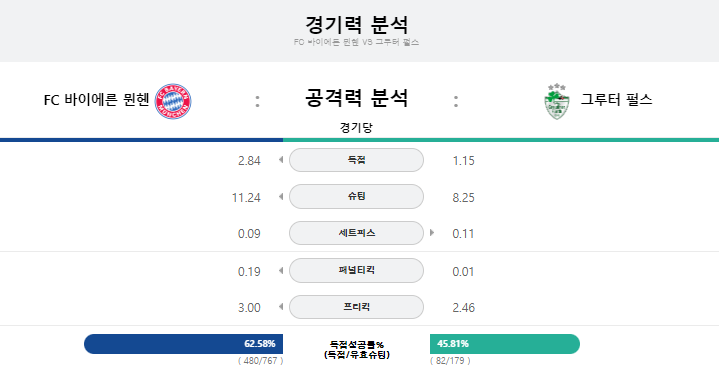Click the left arrow beside 패널티킥 pill
This screenshot has width=719, height=367.
tap(281, 270)
